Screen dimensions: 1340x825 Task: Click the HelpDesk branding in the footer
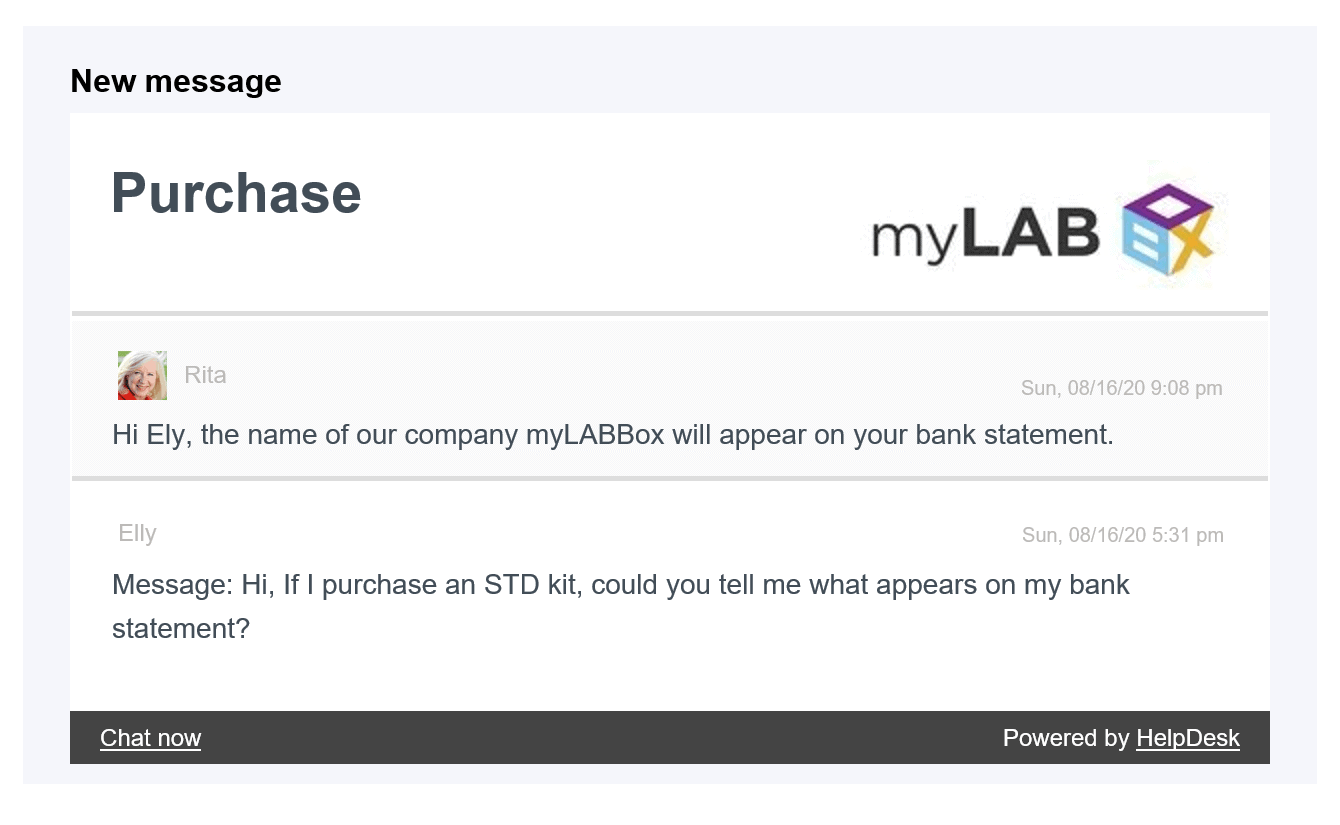click(1188, 738)
